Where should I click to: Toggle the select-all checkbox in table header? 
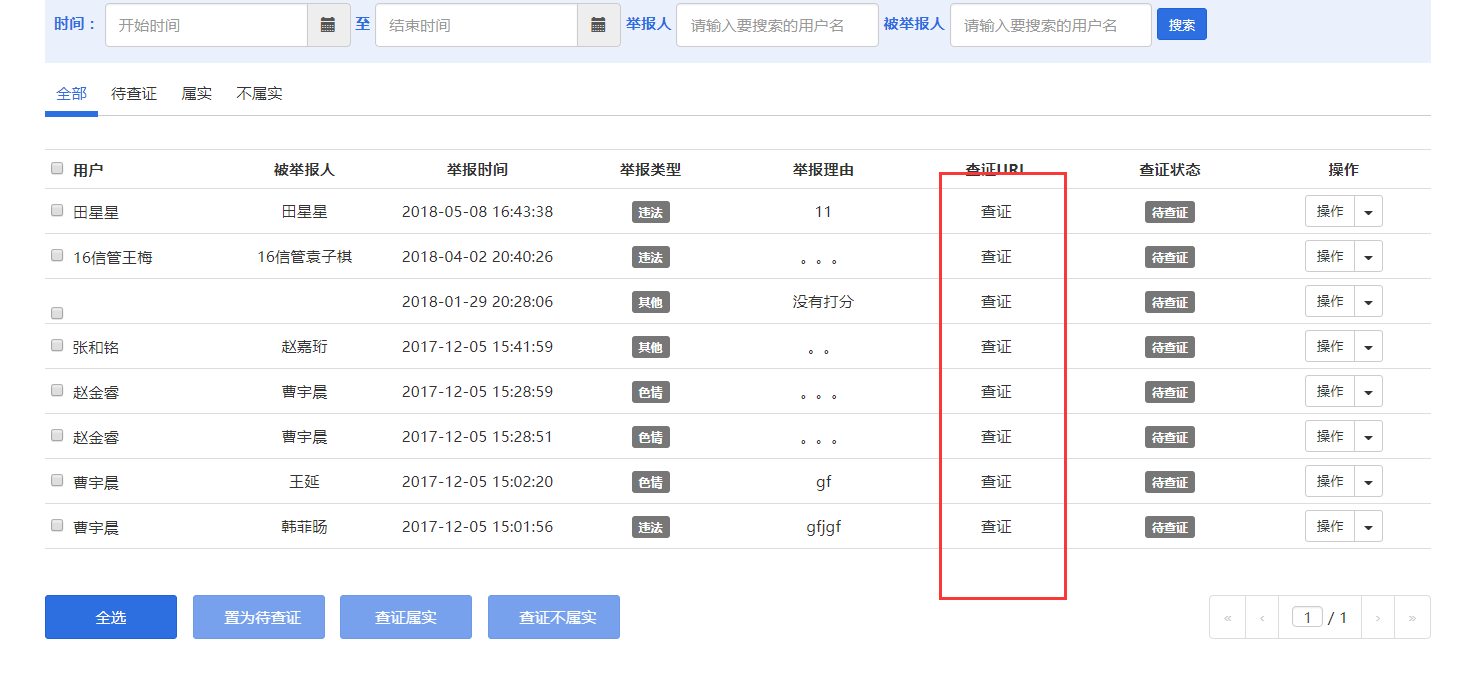pos(57,169)
